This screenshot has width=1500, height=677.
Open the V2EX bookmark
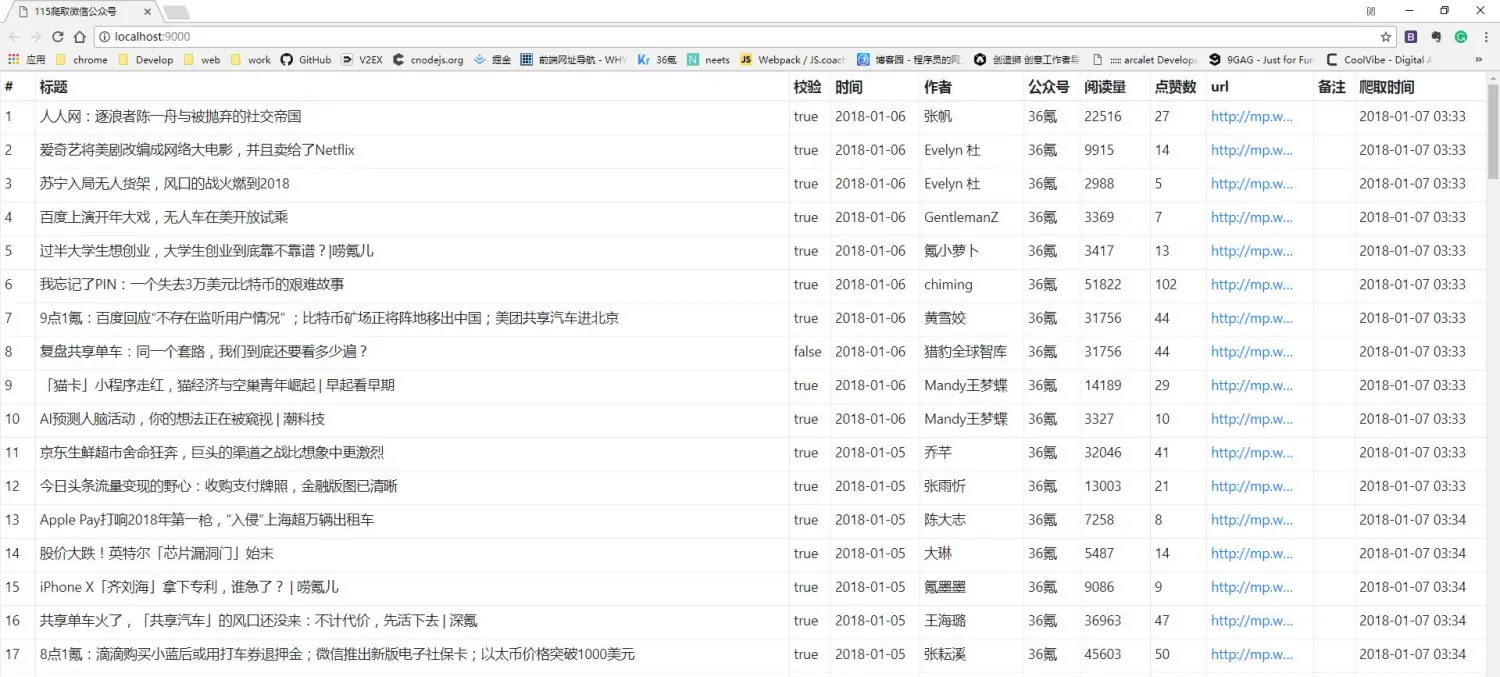click(x=362, y=60)
